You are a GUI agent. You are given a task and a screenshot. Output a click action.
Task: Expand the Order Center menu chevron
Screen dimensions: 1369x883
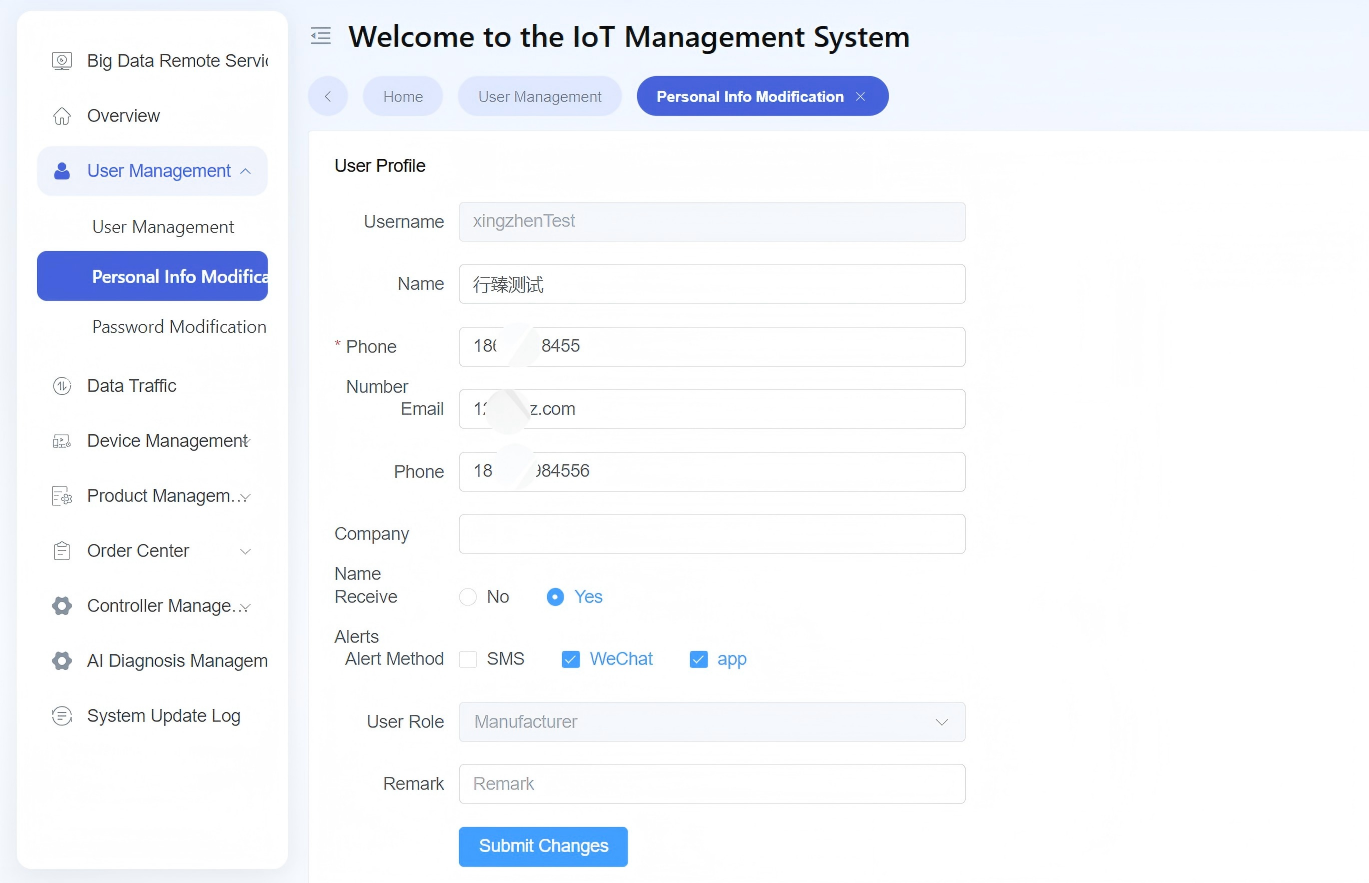[x=246, y=551]
